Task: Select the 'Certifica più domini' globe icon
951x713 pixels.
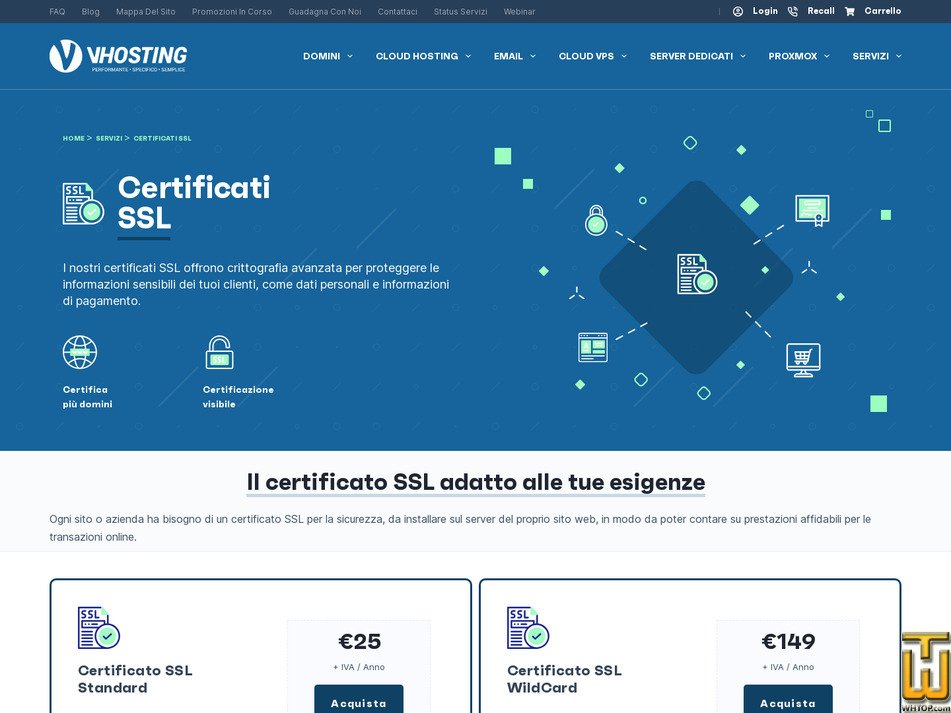Action: tap(80, 352)
